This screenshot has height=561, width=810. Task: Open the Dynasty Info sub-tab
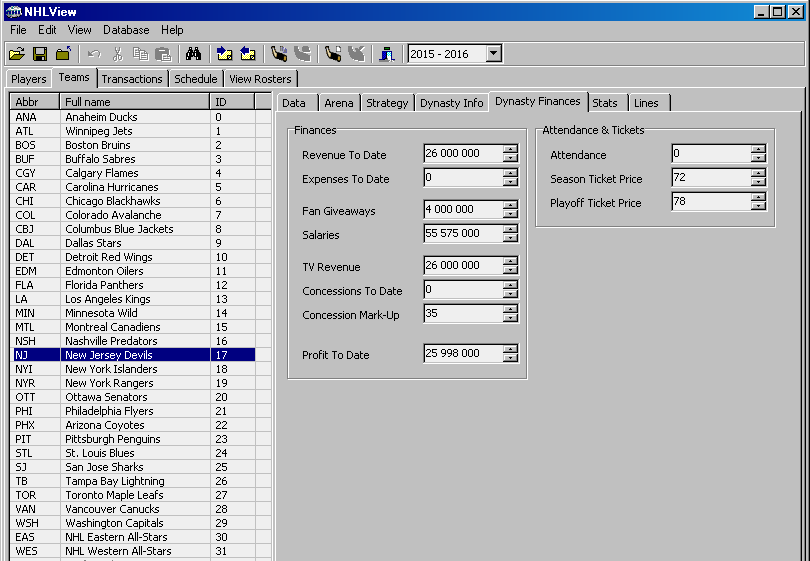[x=451, y=103]
